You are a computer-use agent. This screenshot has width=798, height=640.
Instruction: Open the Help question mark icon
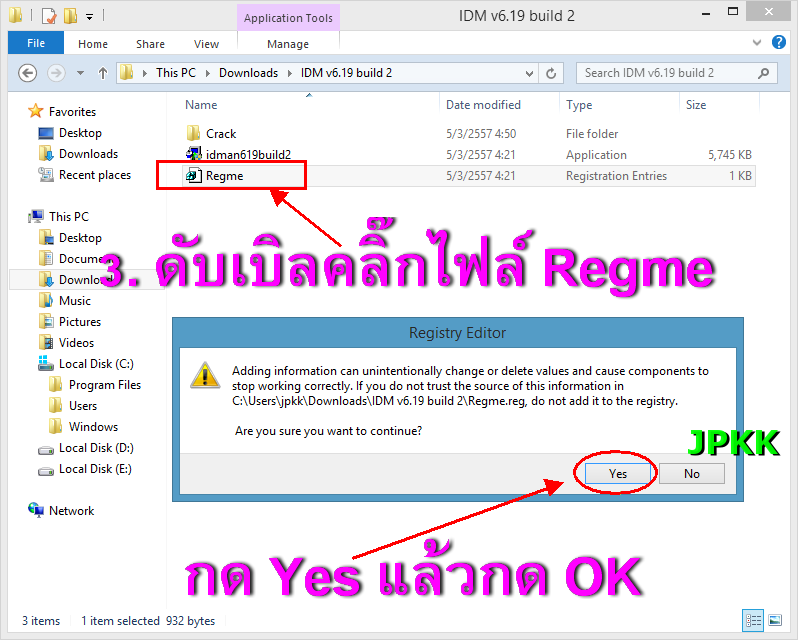point(779,42)
